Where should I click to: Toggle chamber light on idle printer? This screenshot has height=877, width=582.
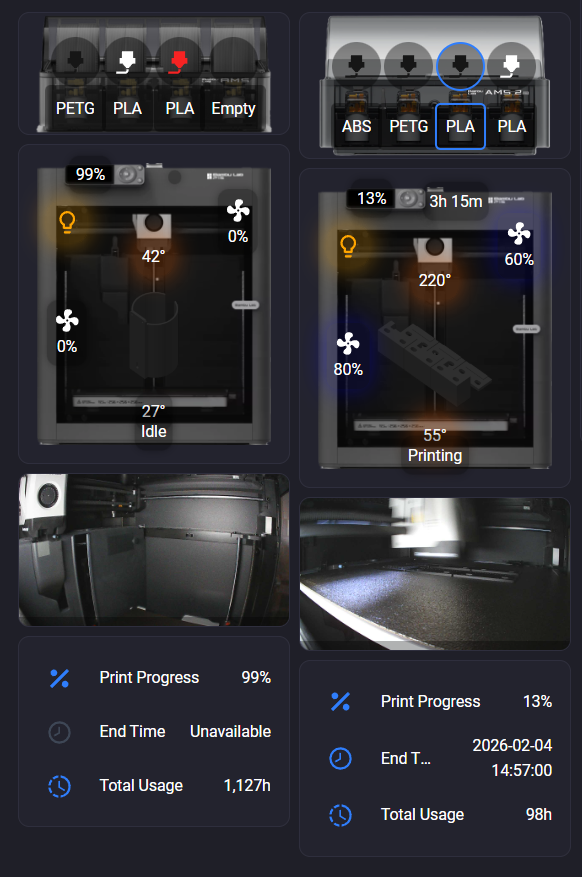tap(67, 222)
